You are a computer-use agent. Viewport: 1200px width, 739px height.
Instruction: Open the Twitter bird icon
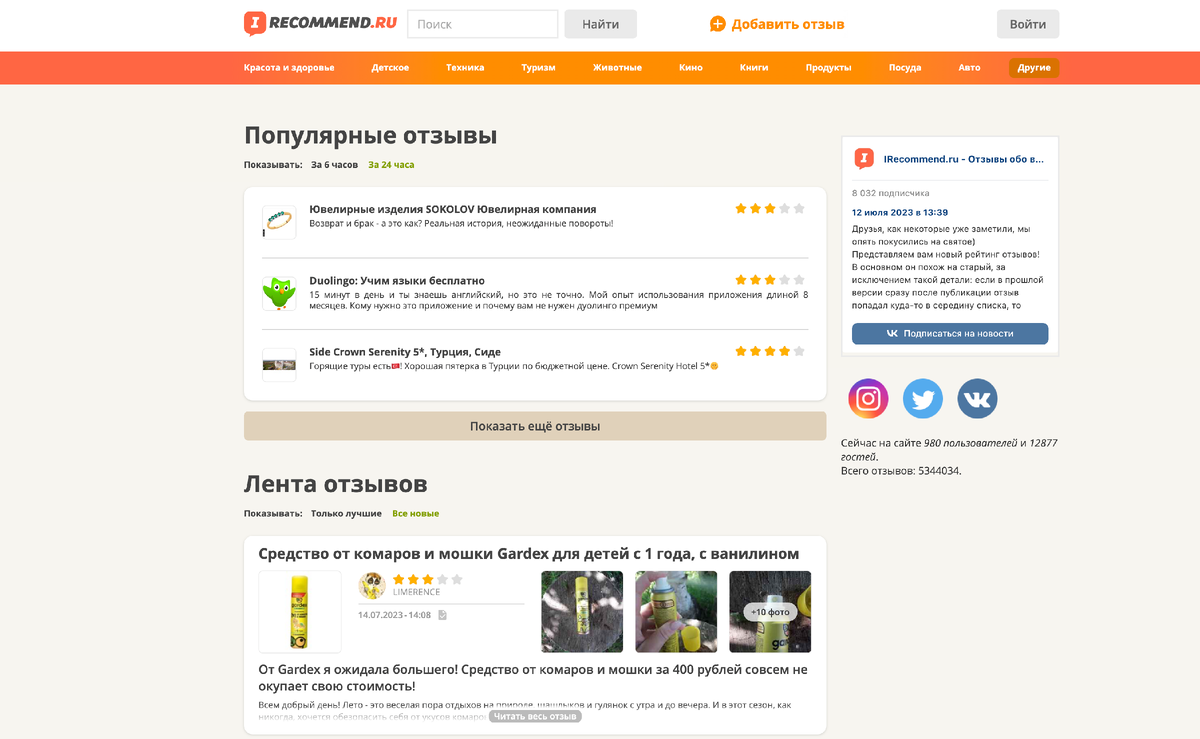[x=923, y=398]
